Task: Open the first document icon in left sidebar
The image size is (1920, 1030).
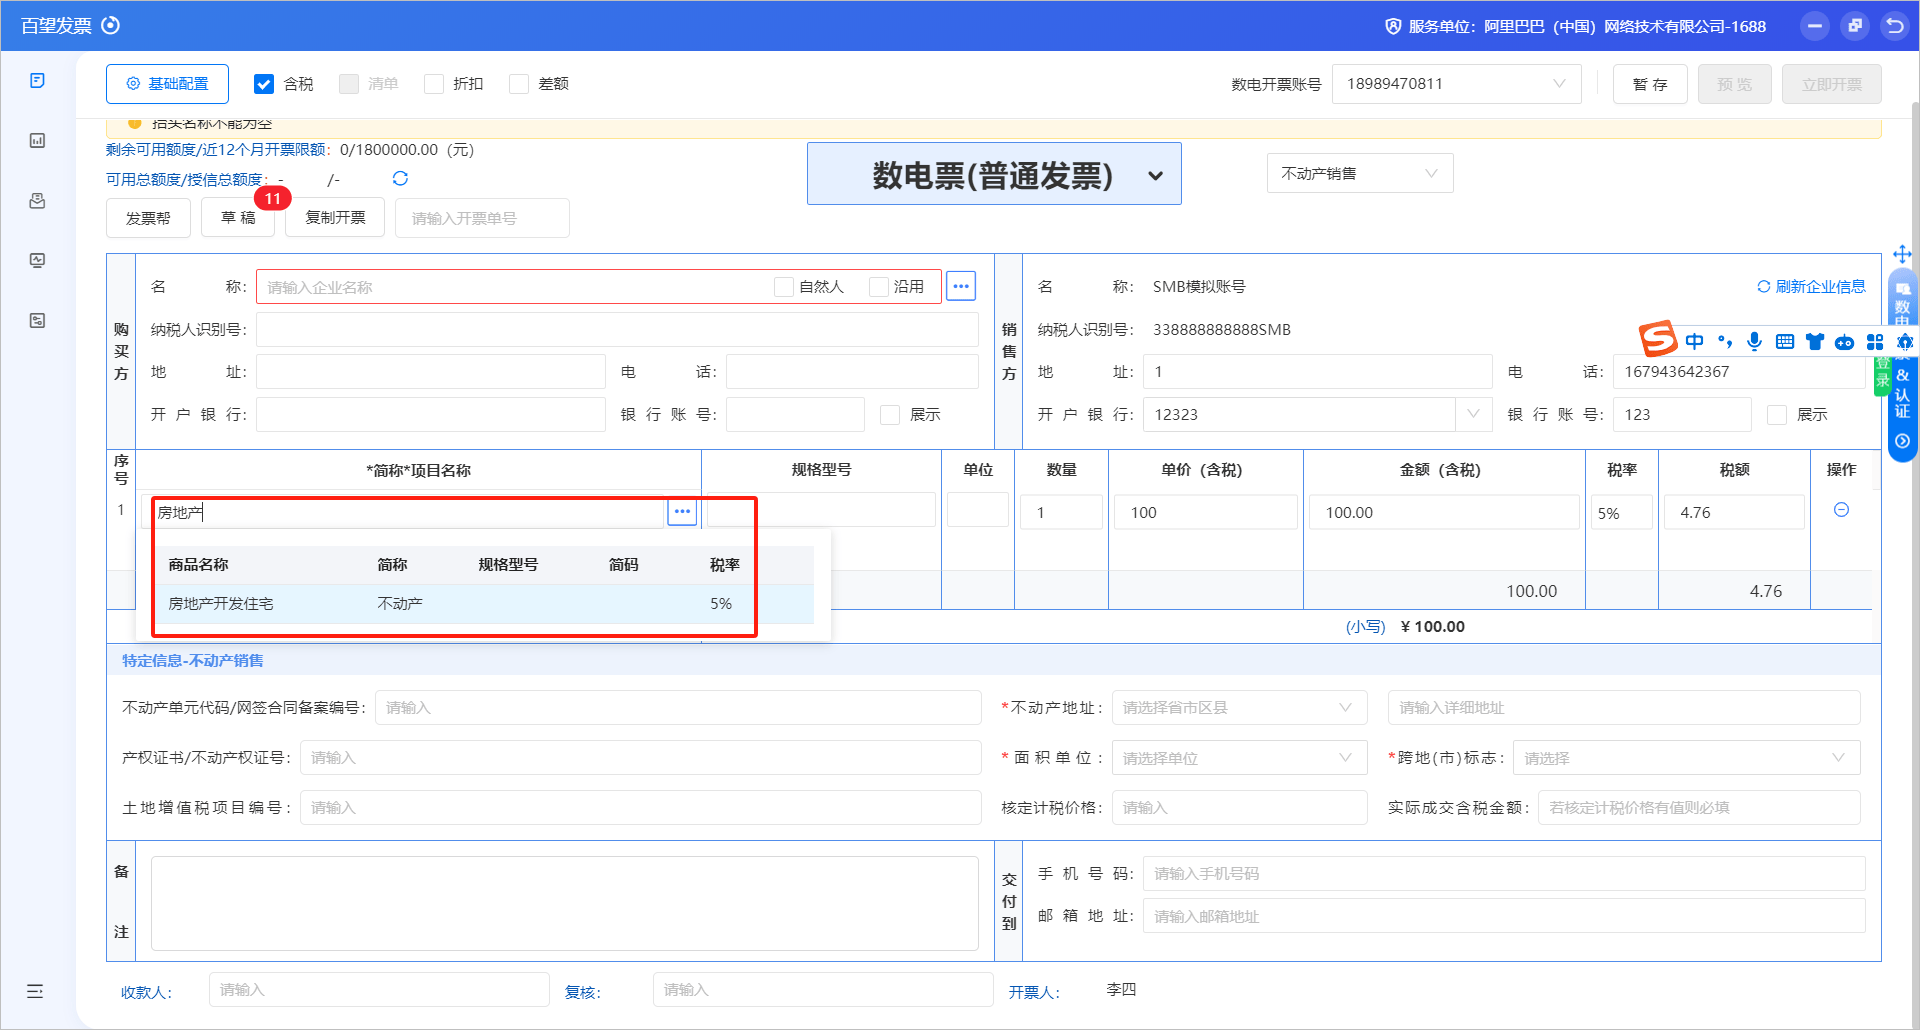Action: coord(37,80)
